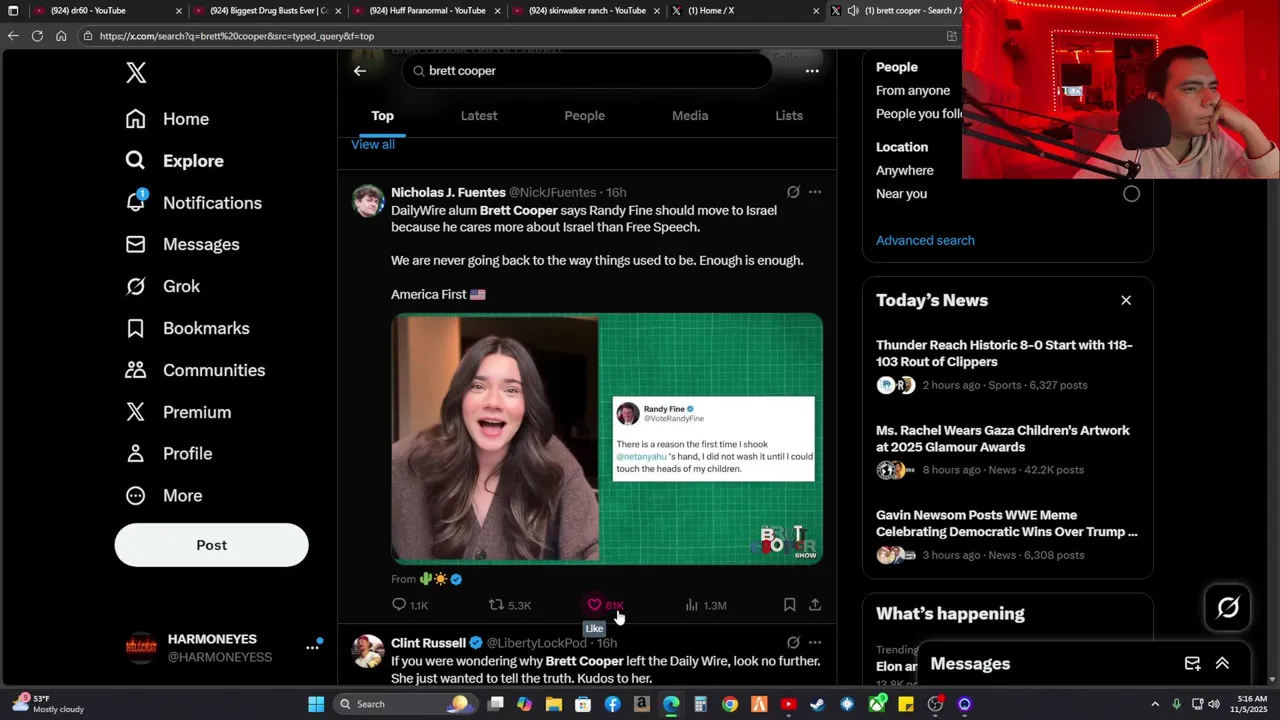
Task: Click Grok icon on Clint Russell post
Action: (x=793, y=643)
